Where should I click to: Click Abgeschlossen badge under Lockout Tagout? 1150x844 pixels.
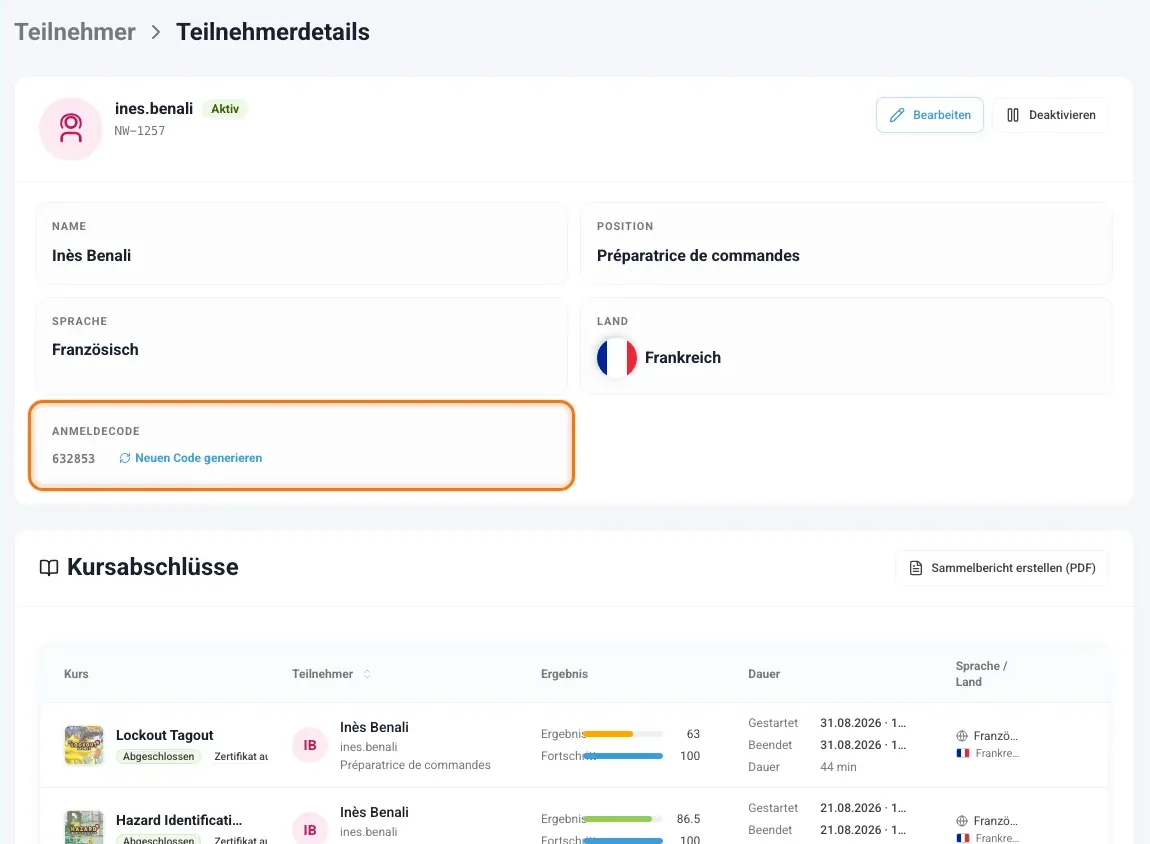click(x=158, y=756)
